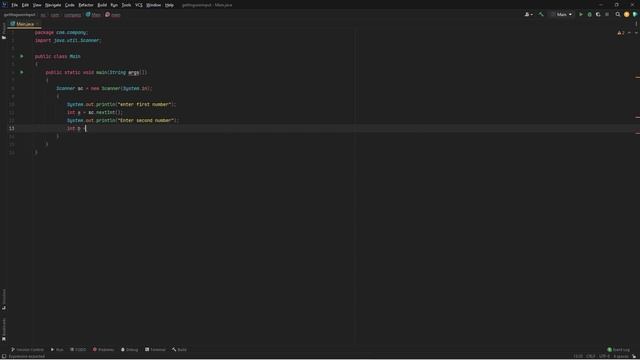The height and width of the screenshot is (360, 640).
Task: Click the run gutter icon beside main method
Action: [22, 72]
